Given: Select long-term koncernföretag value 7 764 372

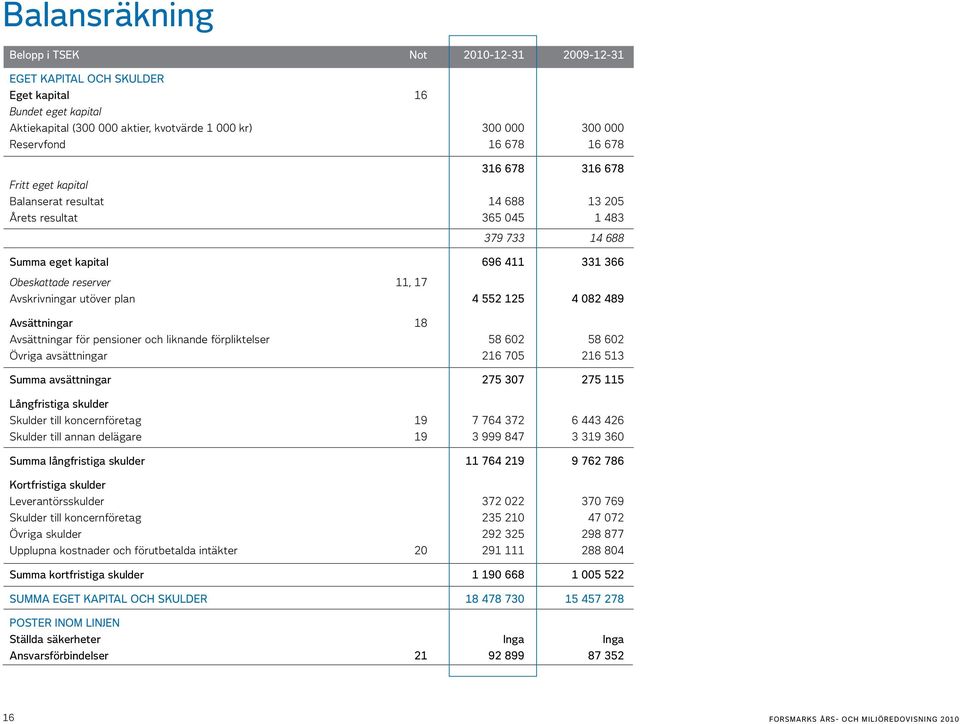Looking at the screenshot, I should tap(498, 420).
